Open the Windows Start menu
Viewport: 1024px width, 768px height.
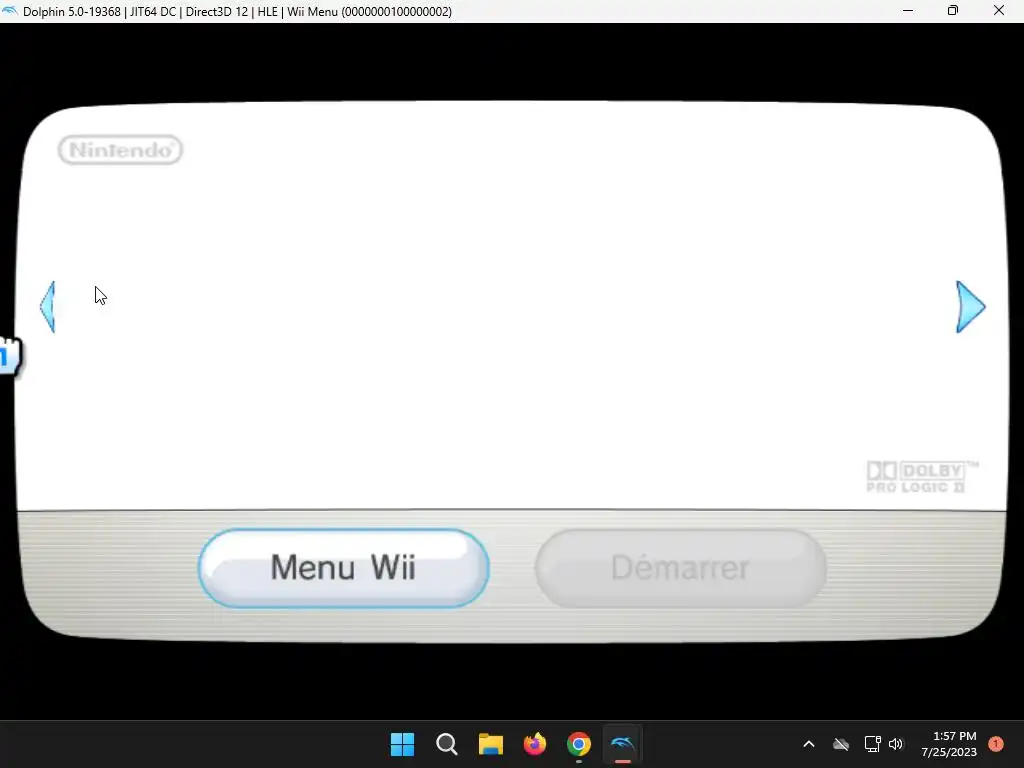click(x=402, y=744)
